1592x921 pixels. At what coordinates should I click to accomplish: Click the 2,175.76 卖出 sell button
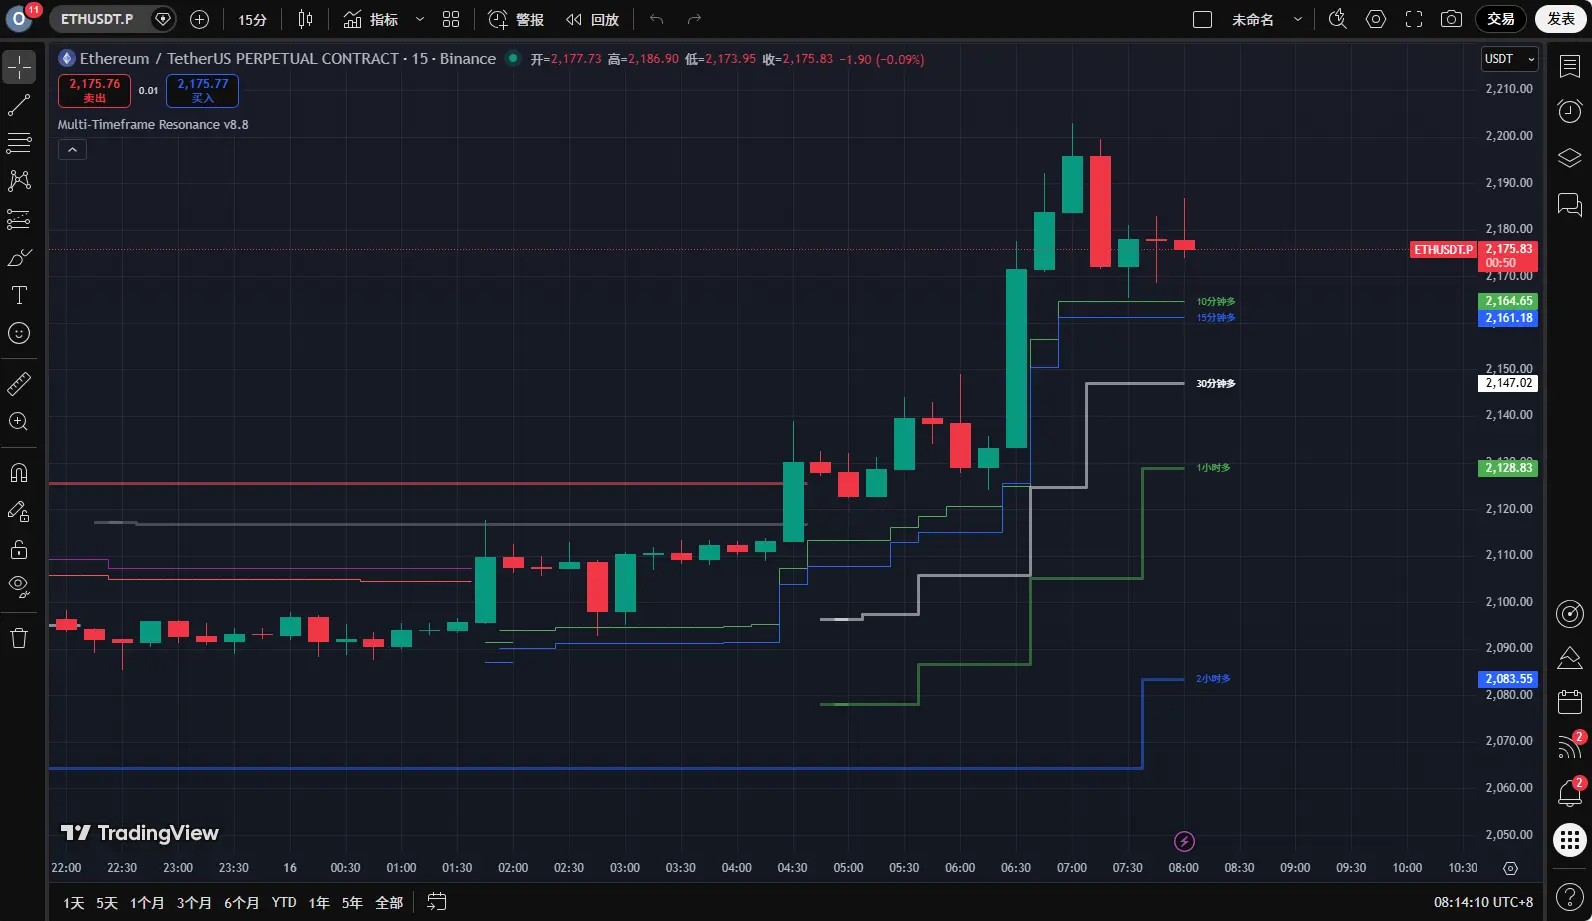coord(94,91)
